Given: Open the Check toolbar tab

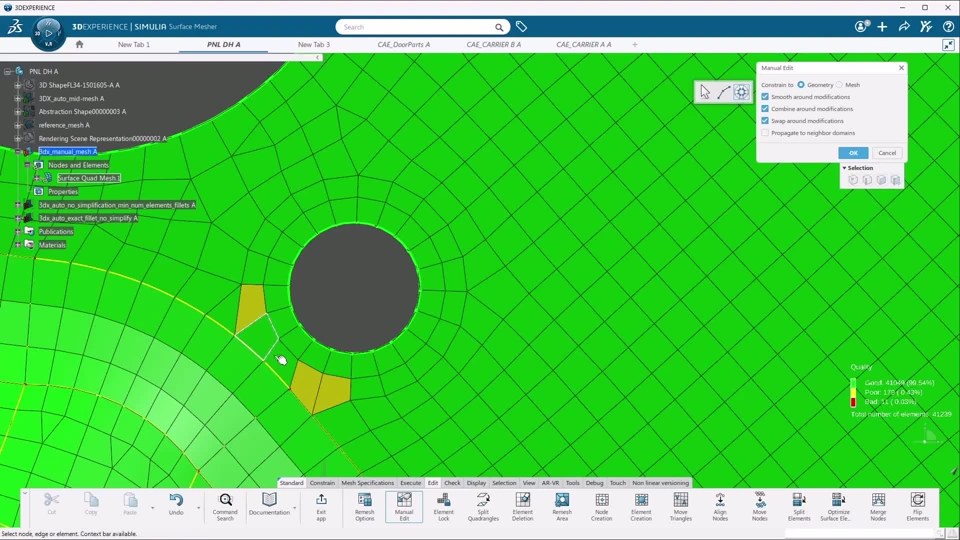Looking at the screenshot, I should coord(452,482).
